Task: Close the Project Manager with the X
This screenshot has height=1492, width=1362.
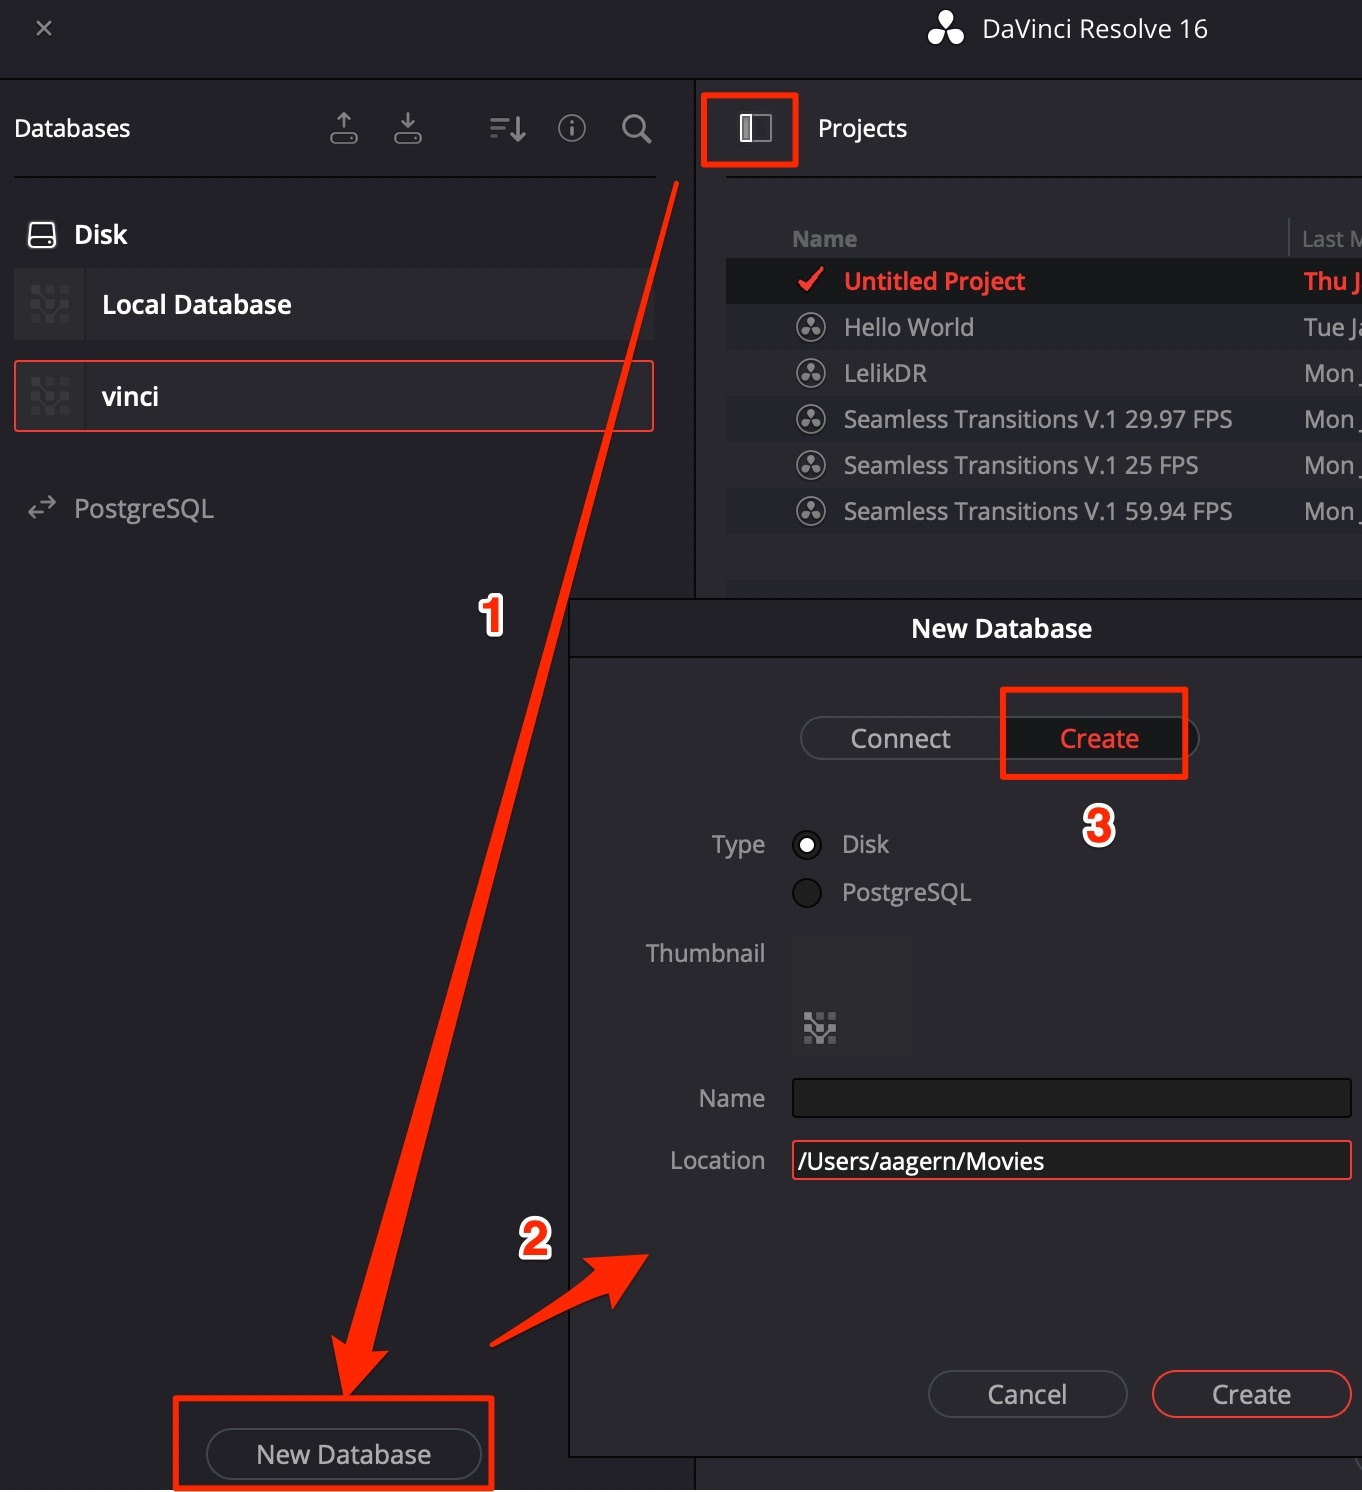Action: pyautogui.click(x=44, y=28)
